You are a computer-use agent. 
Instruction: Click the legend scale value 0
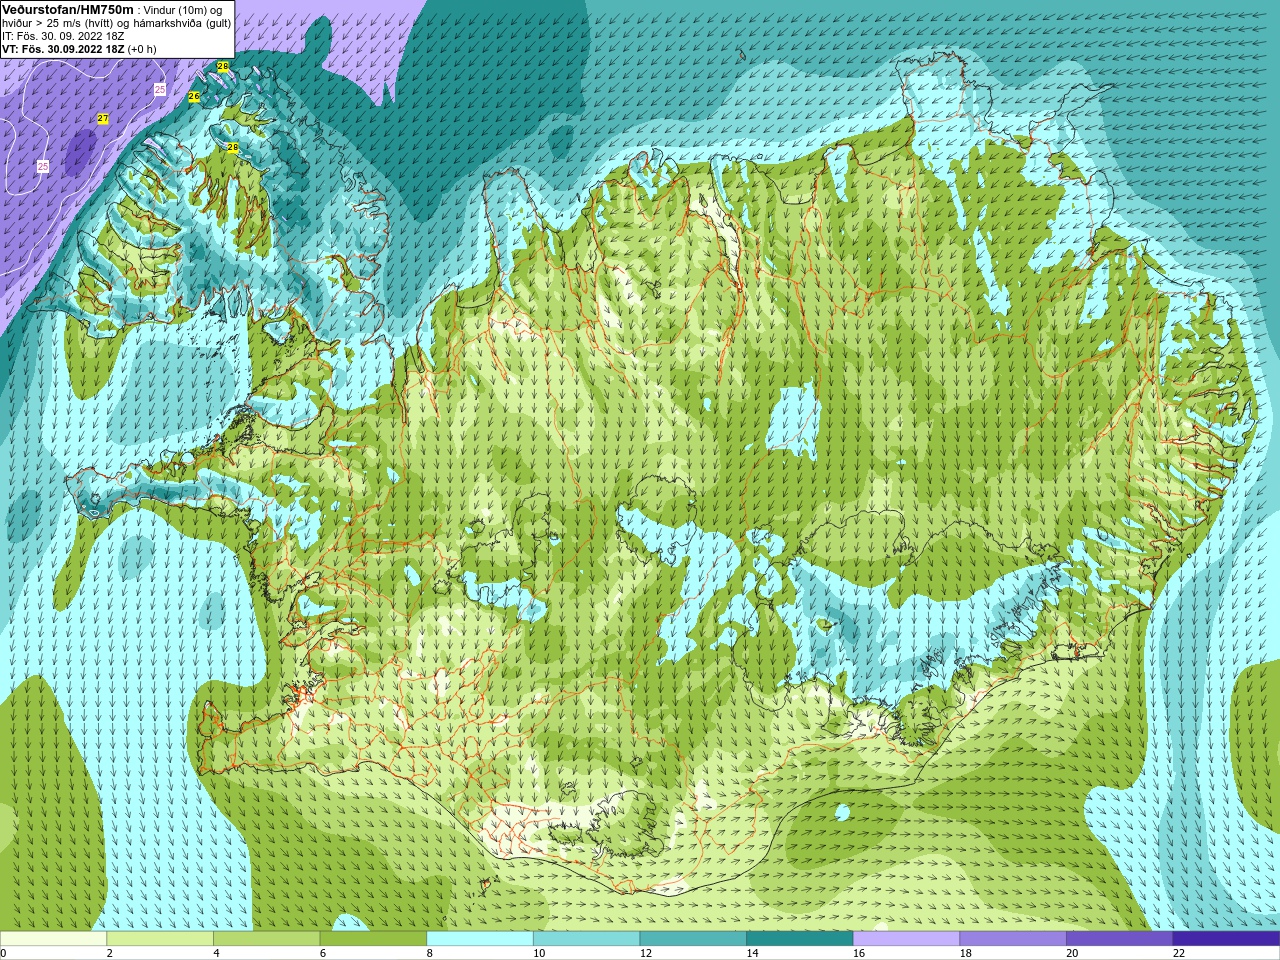coord(3,953)
